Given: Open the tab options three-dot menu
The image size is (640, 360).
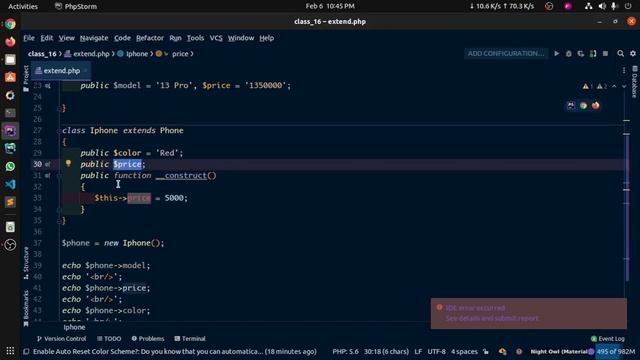Looking at the screenshot, I should pos(624,71).
